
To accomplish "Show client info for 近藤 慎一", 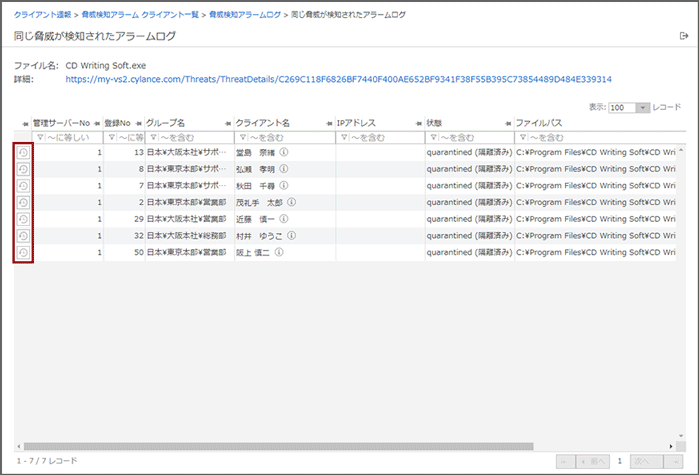I will 284,219.
